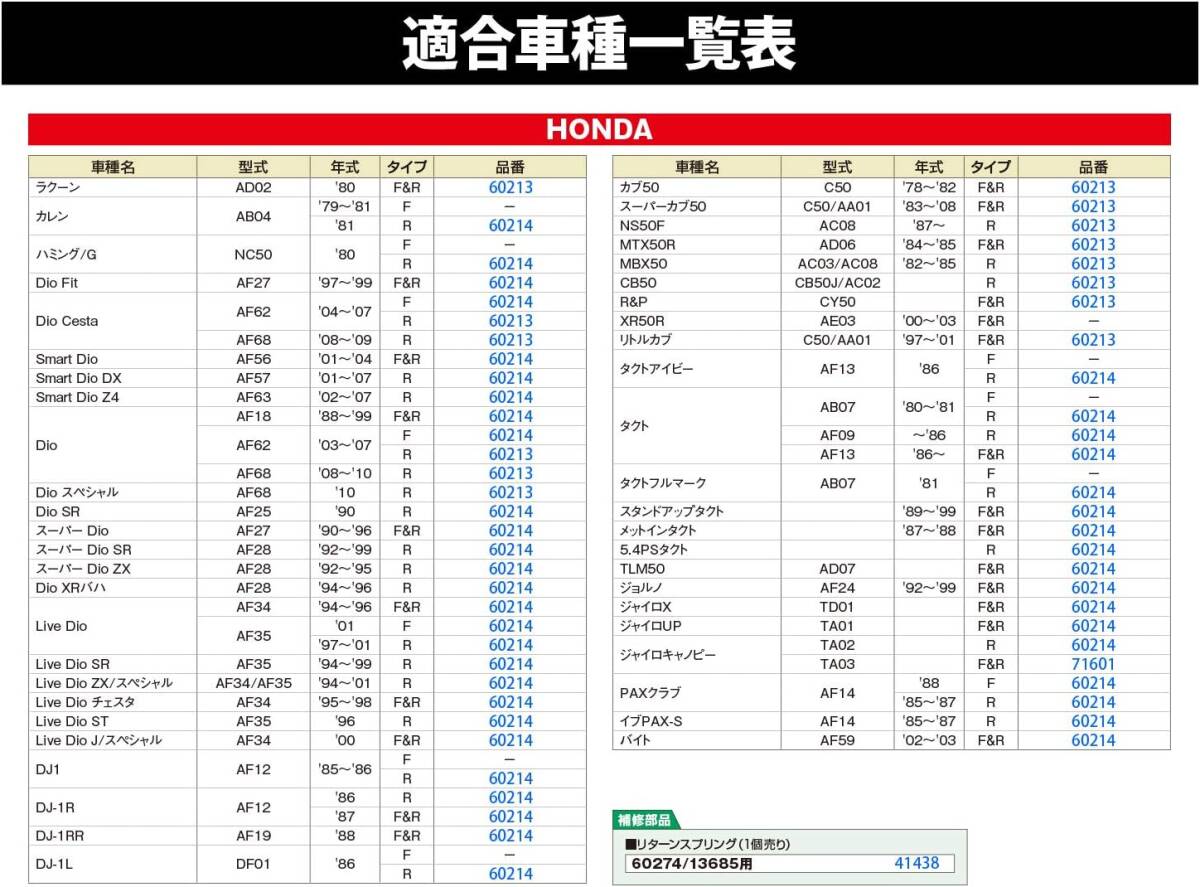This screenshot has width=1200, height=887.
Task: Click the 'Dio XRバハ' model name
Action: 70,588
